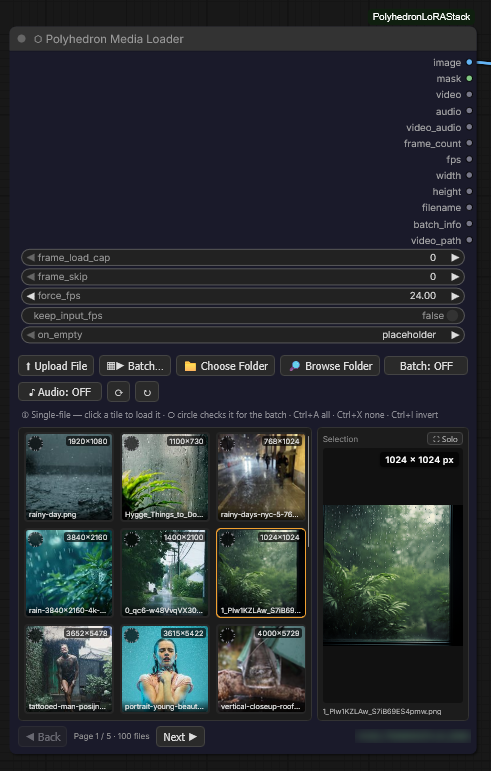This screenshot has width=491, height=771.
Task: Click the frame_count output connector dot
Action: tap(469, 143)
